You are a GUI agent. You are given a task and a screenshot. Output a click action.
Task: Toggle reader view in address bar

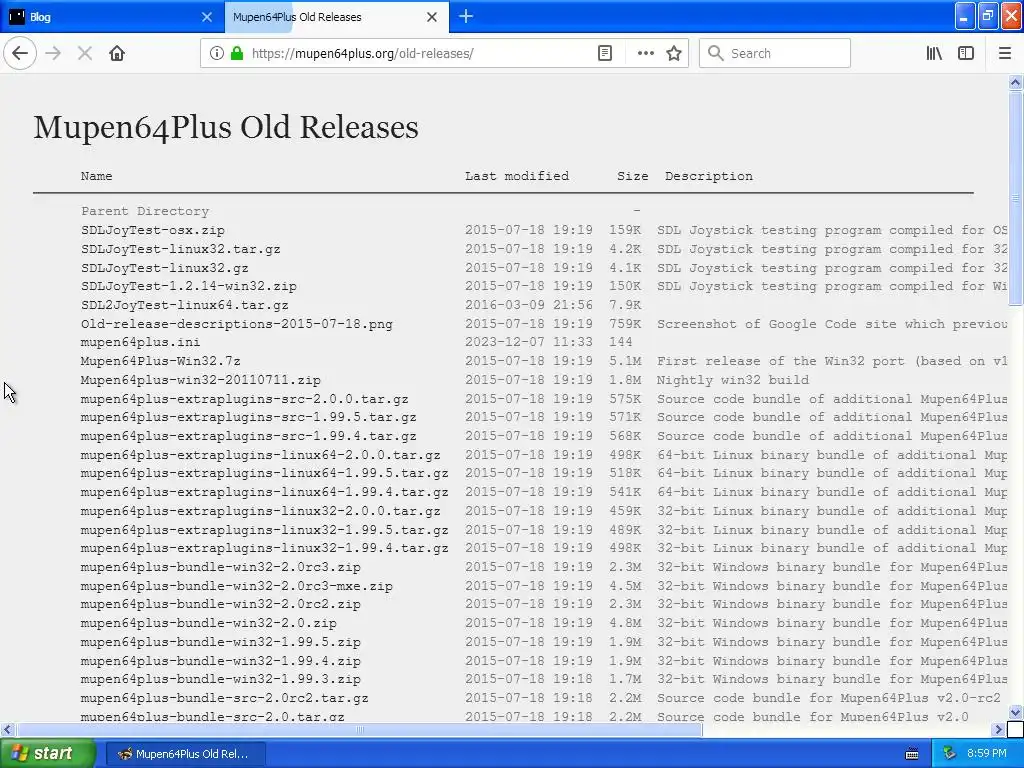[605, 53]
